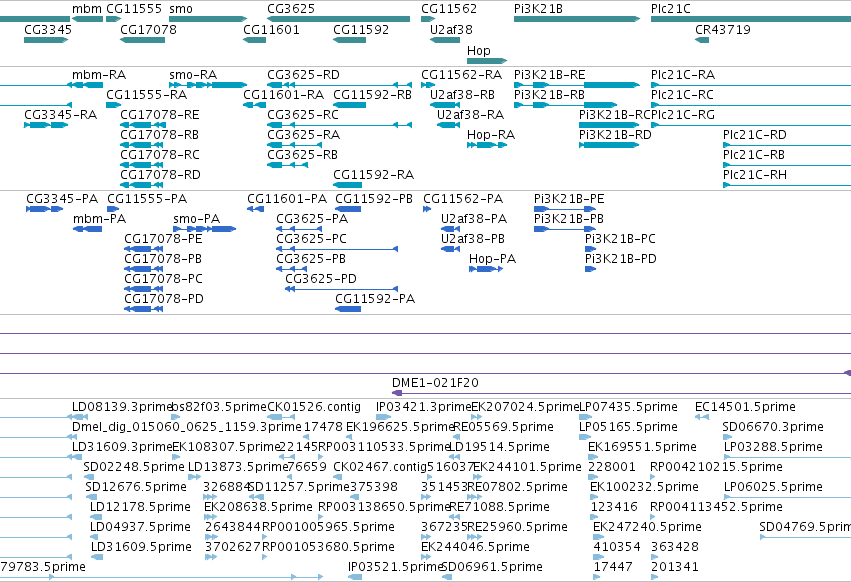Select the U2af38 gene label
The image size is (851, 582).
click(x=451, y=30)
